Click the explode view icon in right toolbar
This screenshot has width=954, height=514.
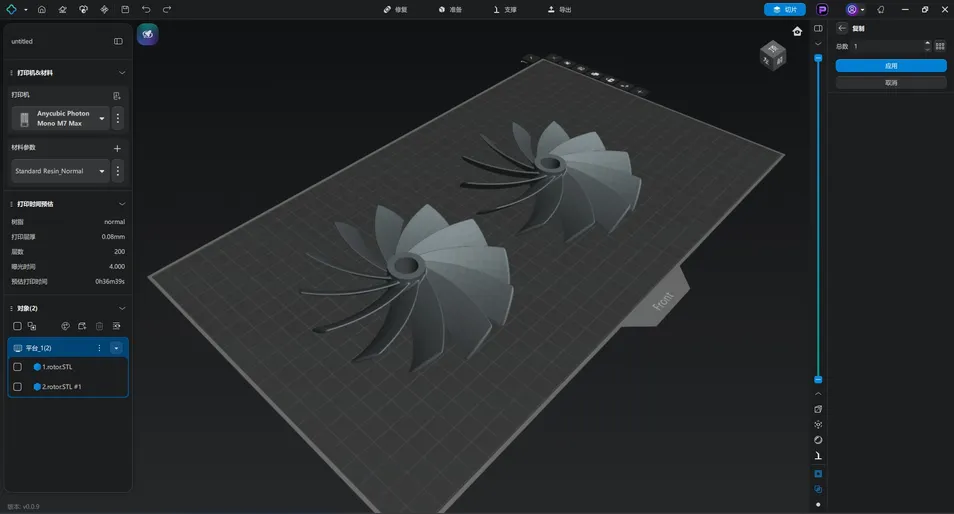click(x=818, y=425)
